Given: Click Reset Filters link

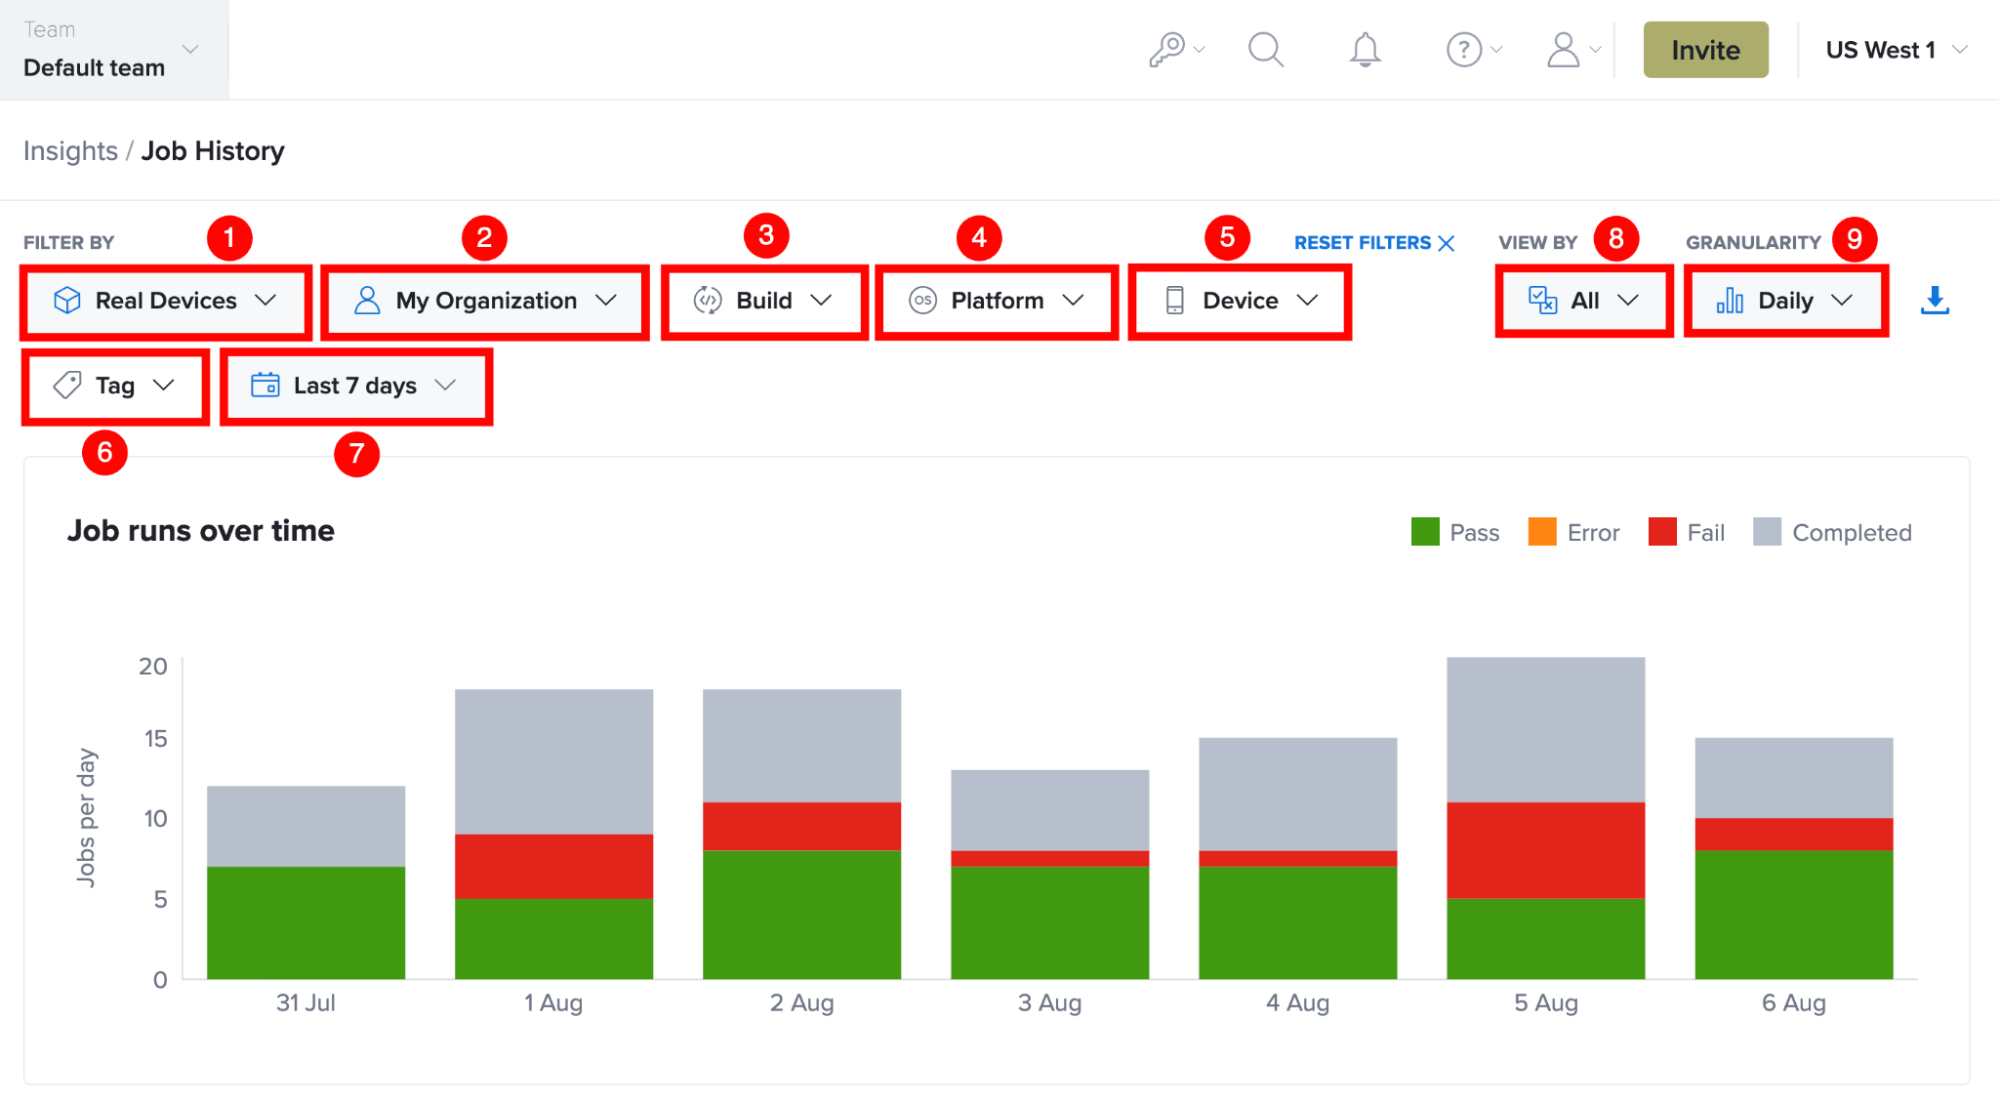Looking at the screenshot, I should click(1374, 243).
